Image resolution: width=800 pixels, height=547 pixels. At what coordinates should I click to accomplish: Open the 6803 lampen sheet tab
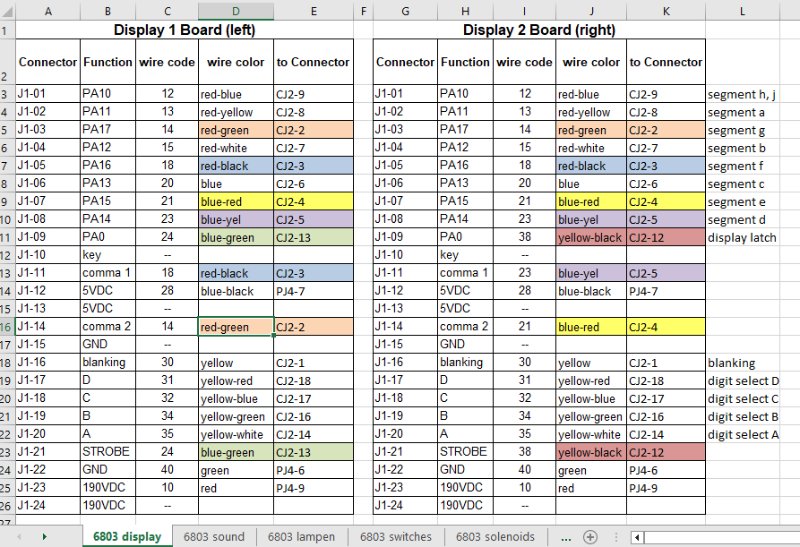pos(301,537)
